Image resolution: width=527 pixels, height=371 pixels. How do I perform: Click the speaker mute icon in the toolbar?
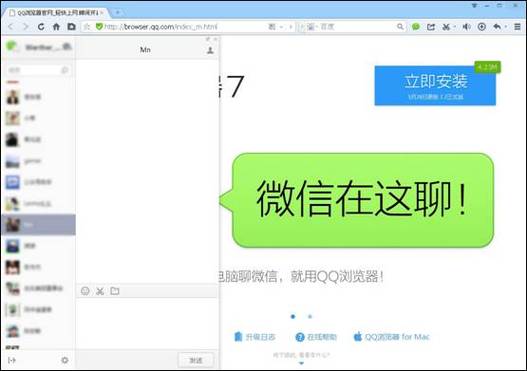pos(466,27)
